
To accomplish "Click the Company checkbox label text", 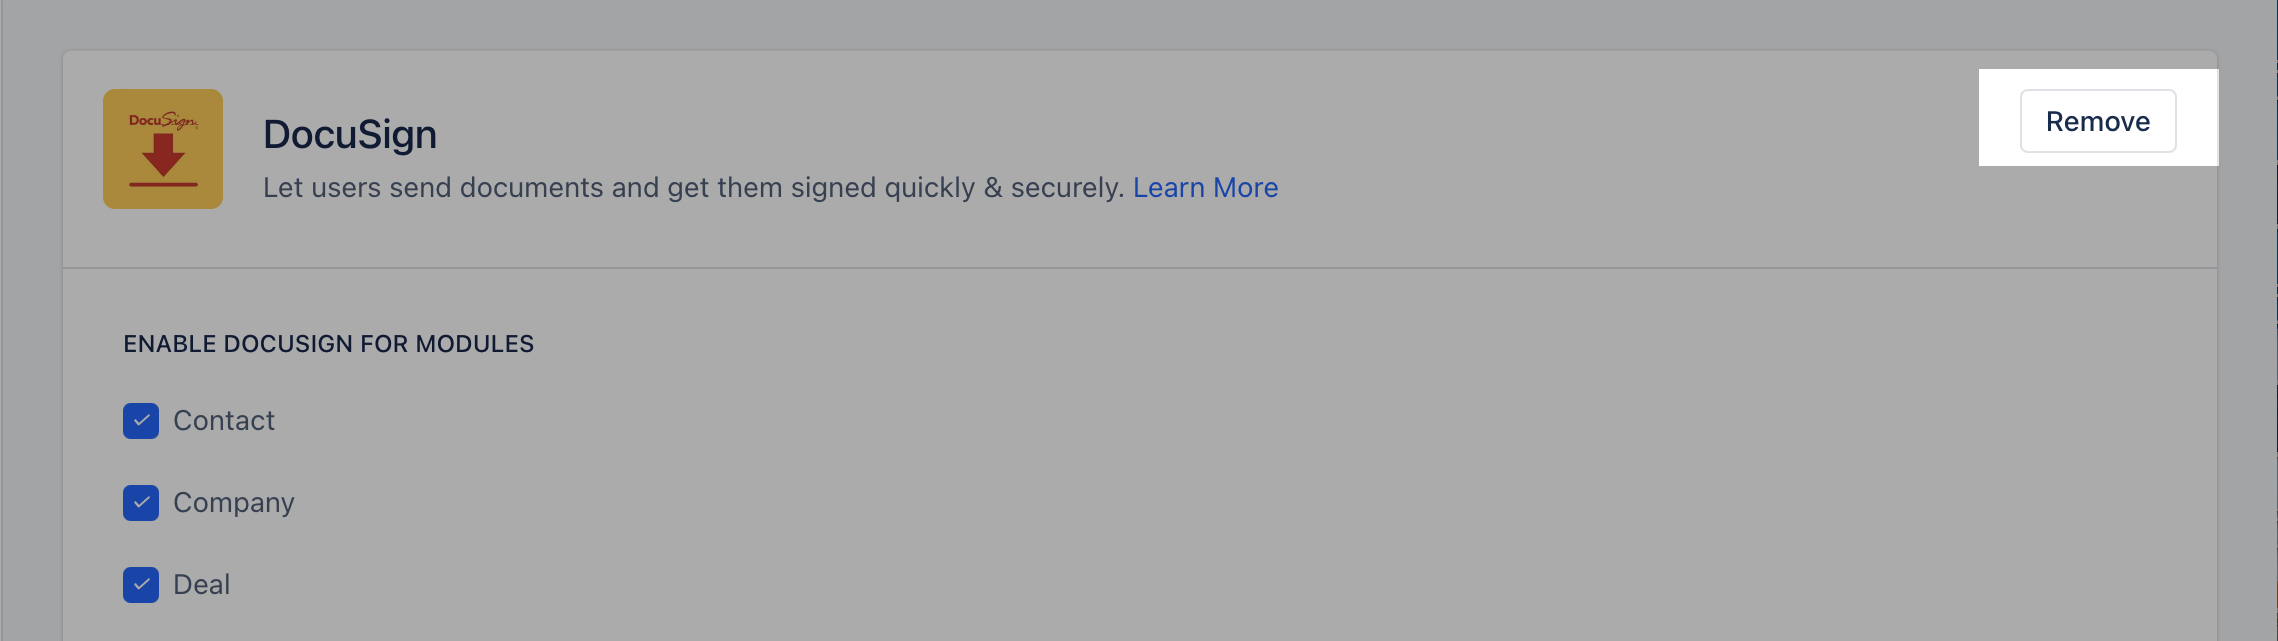I will [x=234, y=503].
